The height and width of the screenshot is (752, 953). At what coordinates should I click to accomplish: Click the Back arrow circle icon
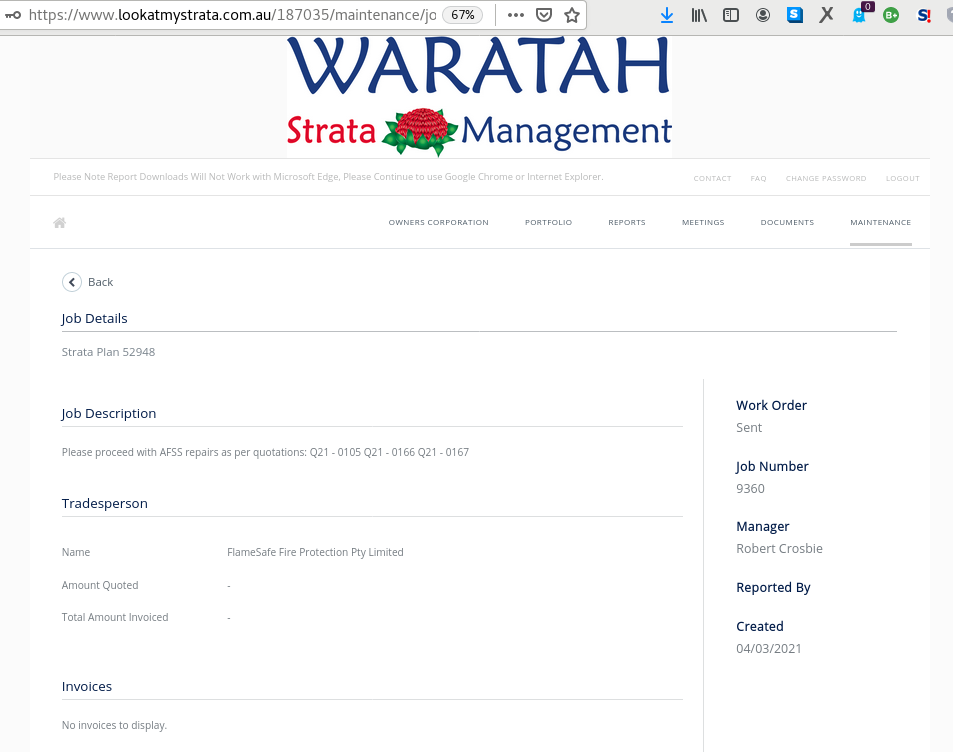(72, 282)
